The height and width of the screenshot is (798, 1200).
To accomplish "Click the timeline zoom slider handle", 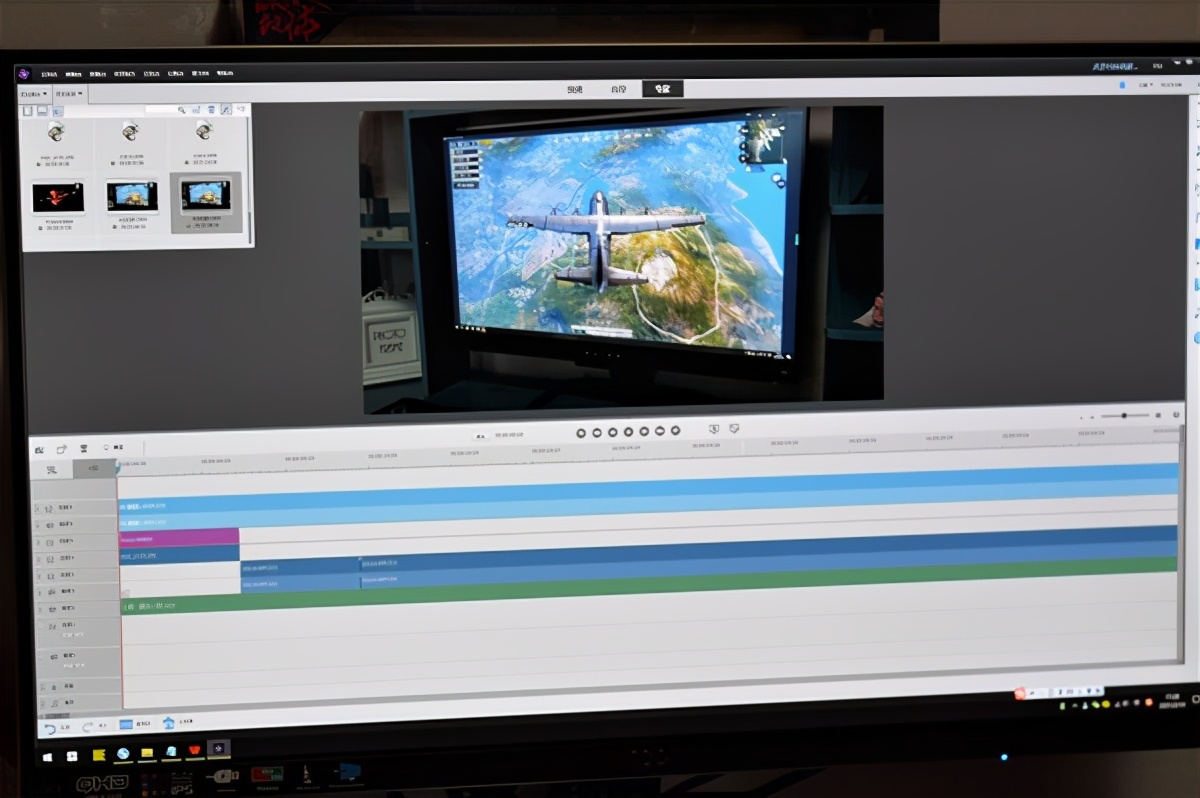I will 1124,415.
